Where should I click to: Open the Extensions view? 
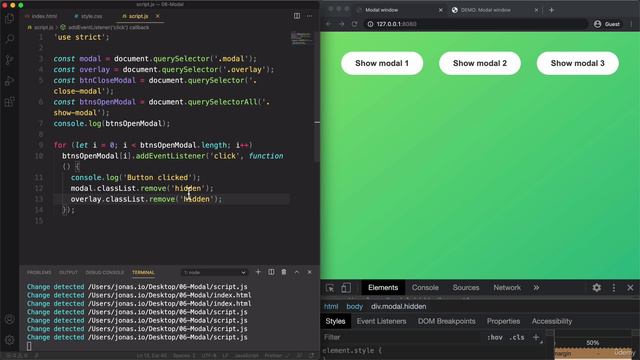[x=9, y=102]
